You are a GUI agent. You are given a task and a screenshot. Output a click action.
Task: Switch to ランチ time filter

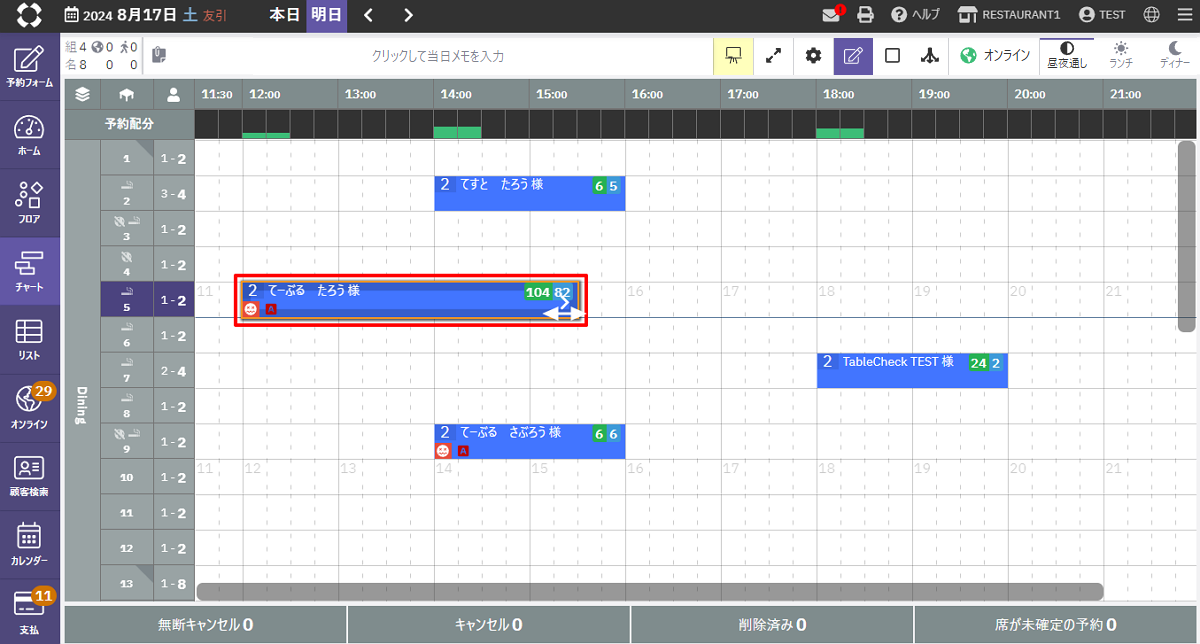(x=1121, y=55)
